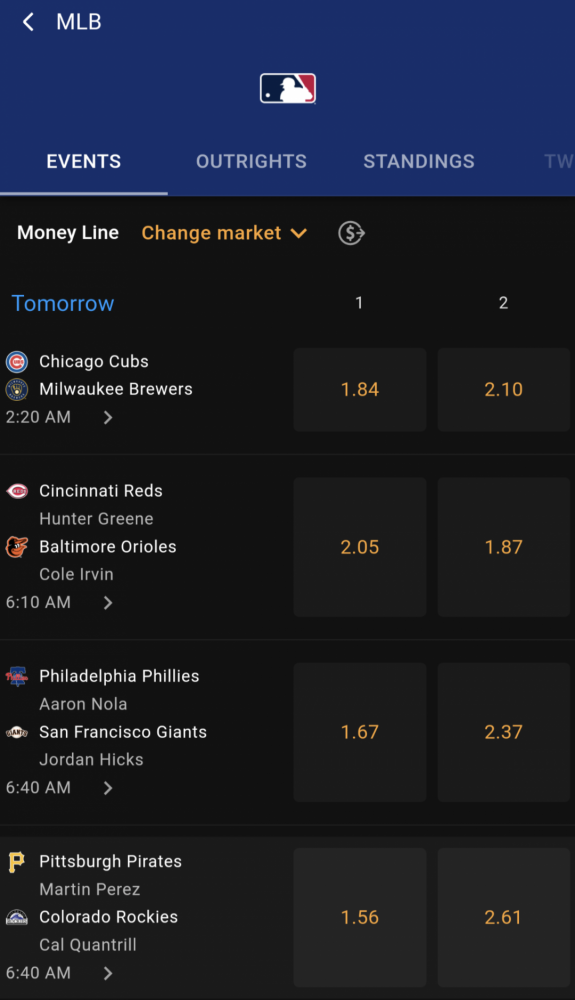Tap the Milwaukee Brewers team logo
The width and height of the screenshot is (575, 1000).
[x=17, y=389]
